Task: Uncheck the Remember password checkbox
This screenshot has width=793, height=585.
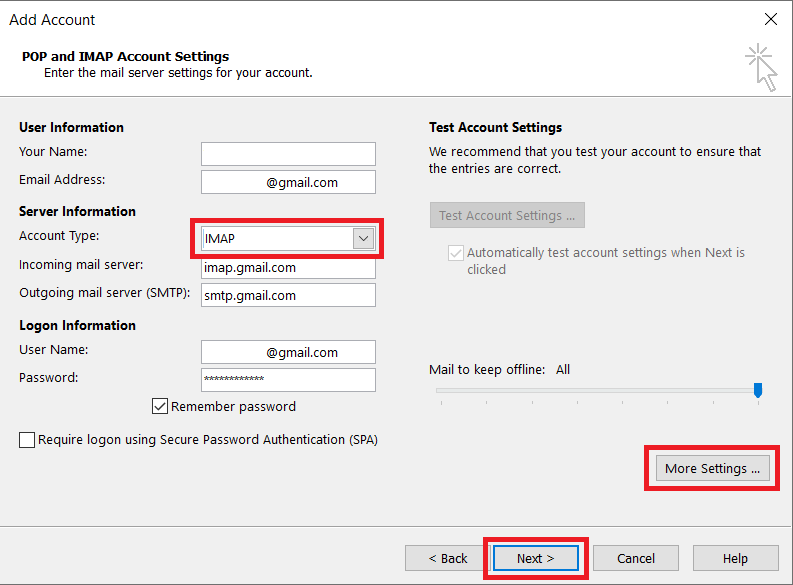Action: (160, 406)
